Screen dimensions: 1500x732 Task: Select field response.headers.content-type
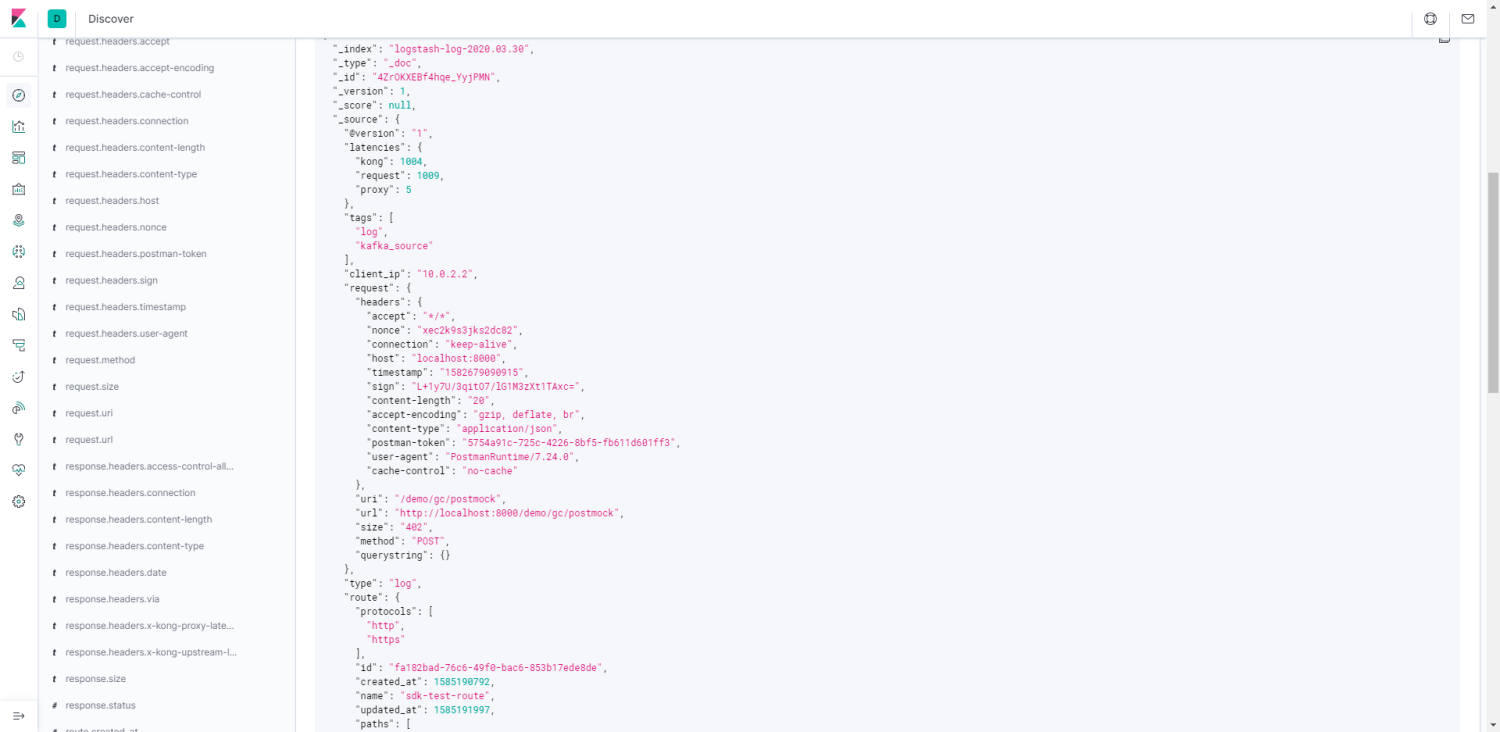135,546
